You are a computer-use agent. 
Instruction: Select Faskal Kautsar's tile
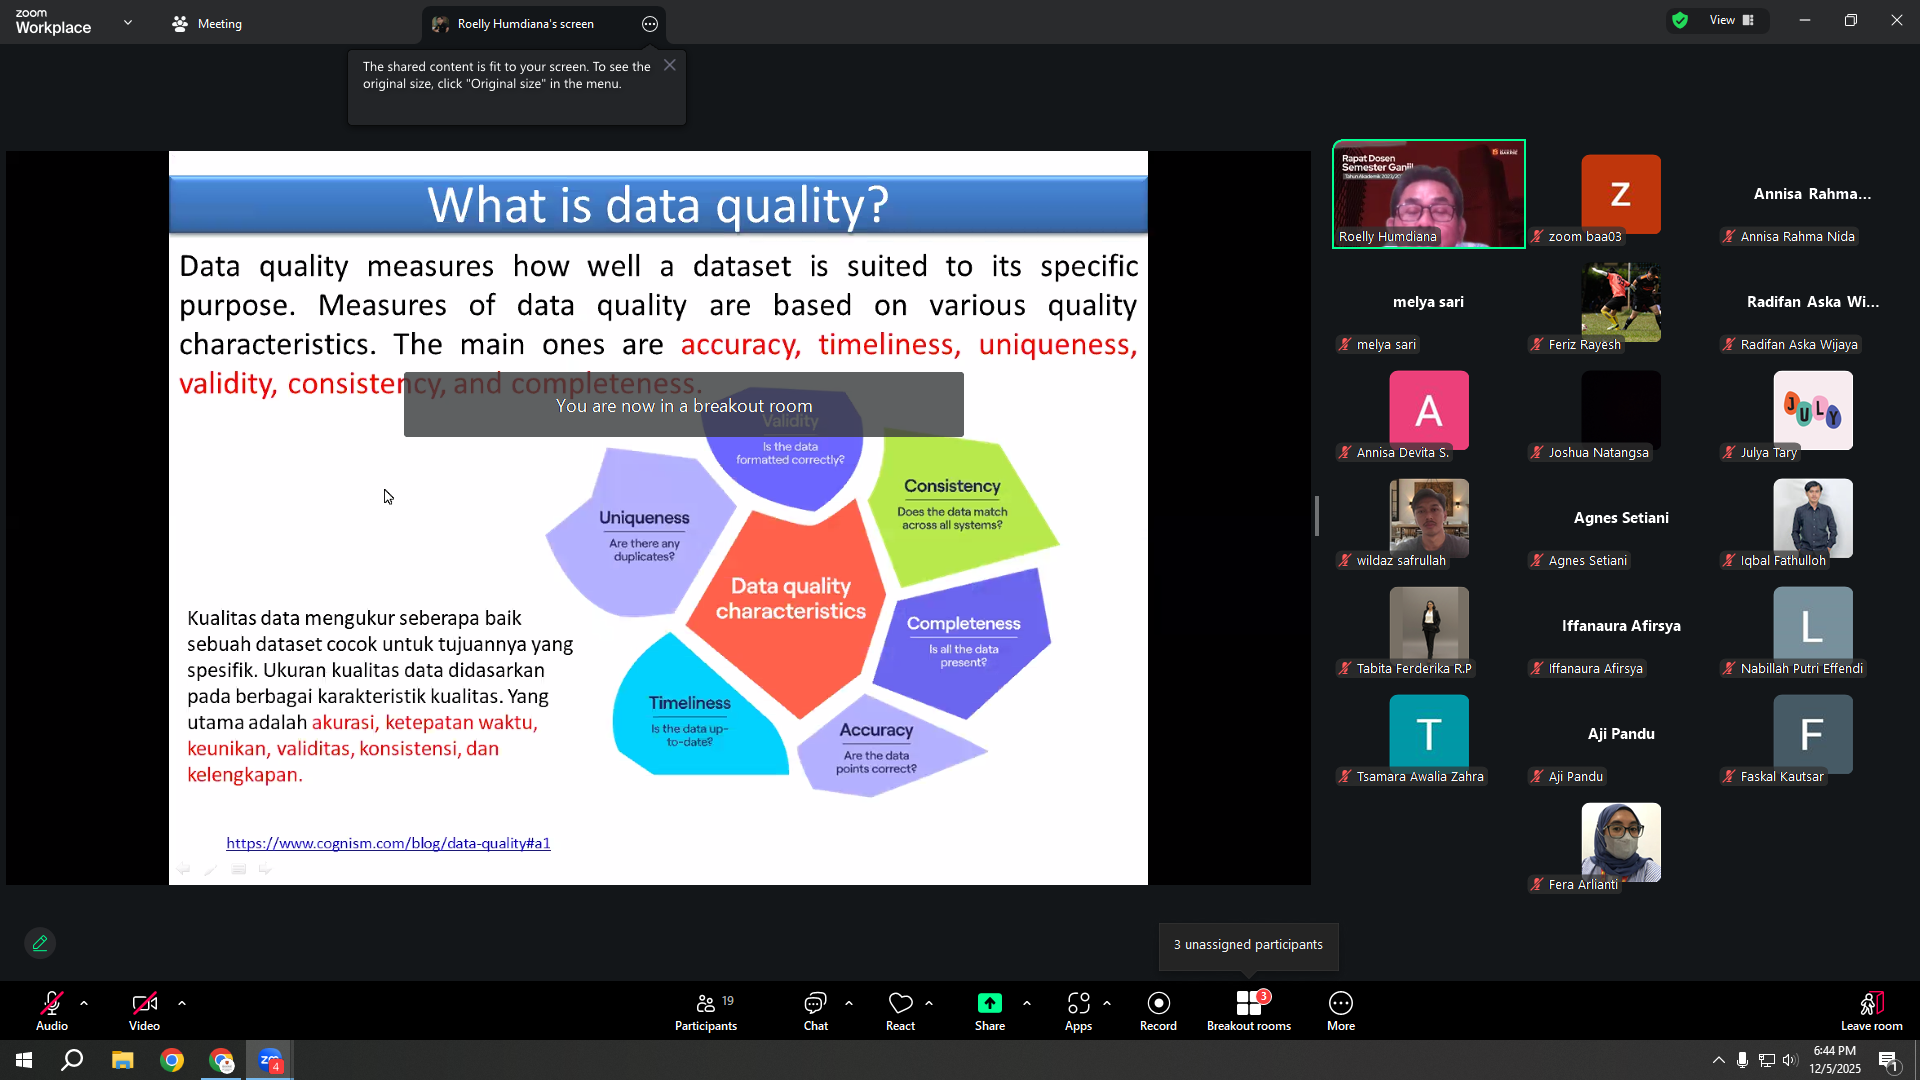tap(1812, 734)
